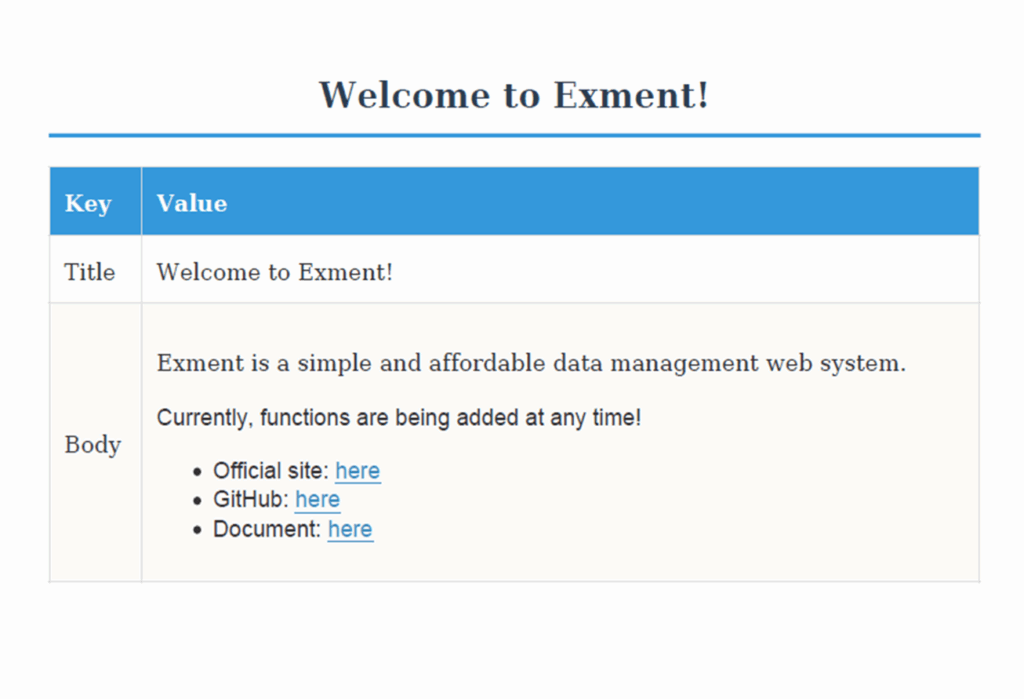
Task: Click the 'Official site:' bullet label
Action: click(271, 471)
